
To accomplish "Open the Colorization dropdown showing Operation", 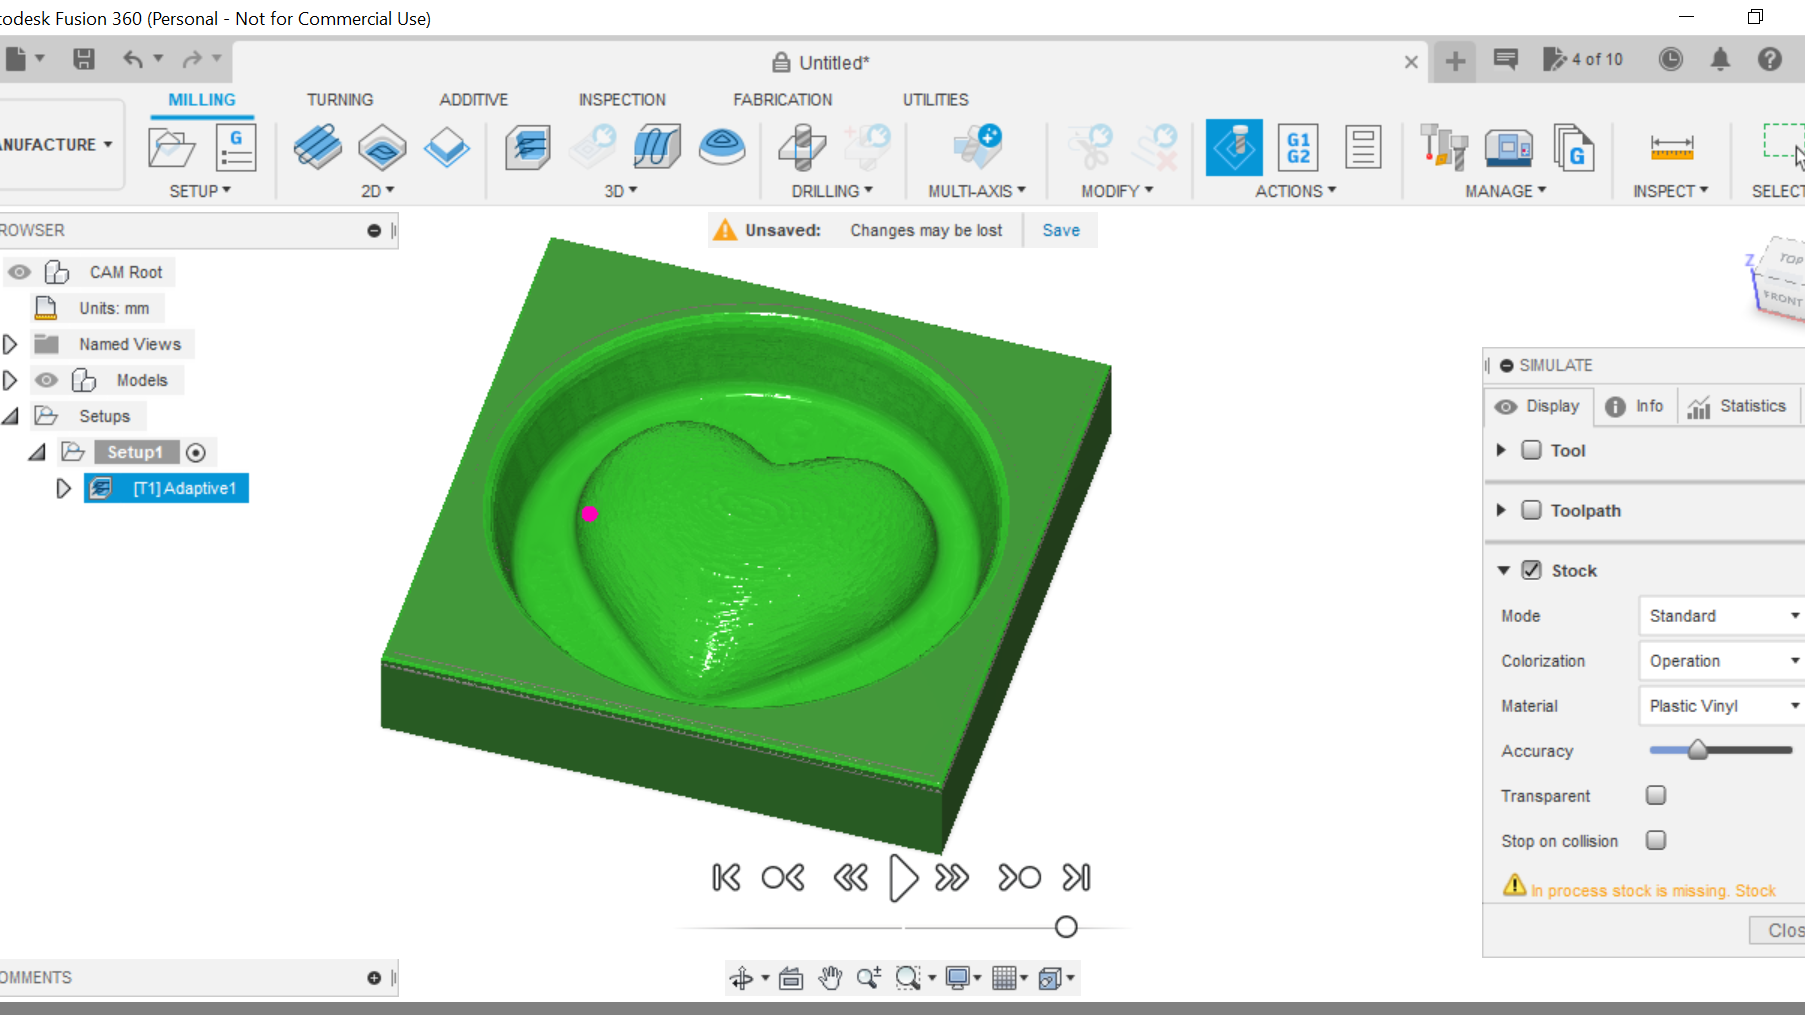I will pyautogui.click(x=1721, y=661).
